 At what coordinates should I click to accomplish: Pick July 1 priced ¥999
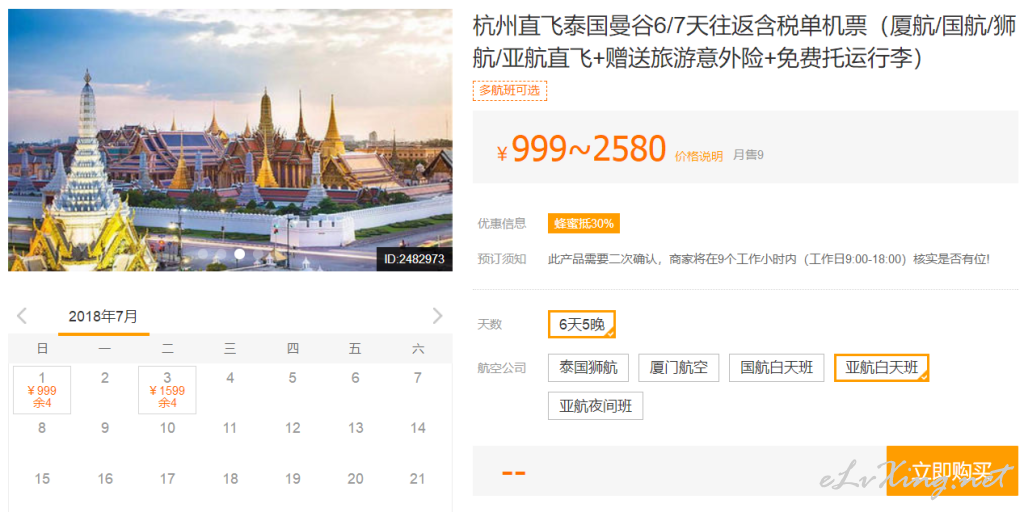pyautogui.click(x=42, y=390)
